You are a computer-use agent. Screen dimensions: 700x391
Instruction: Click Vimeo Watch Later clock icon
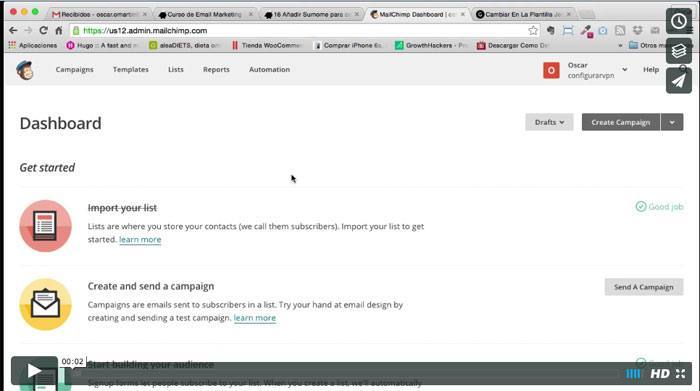pos(679,21)
